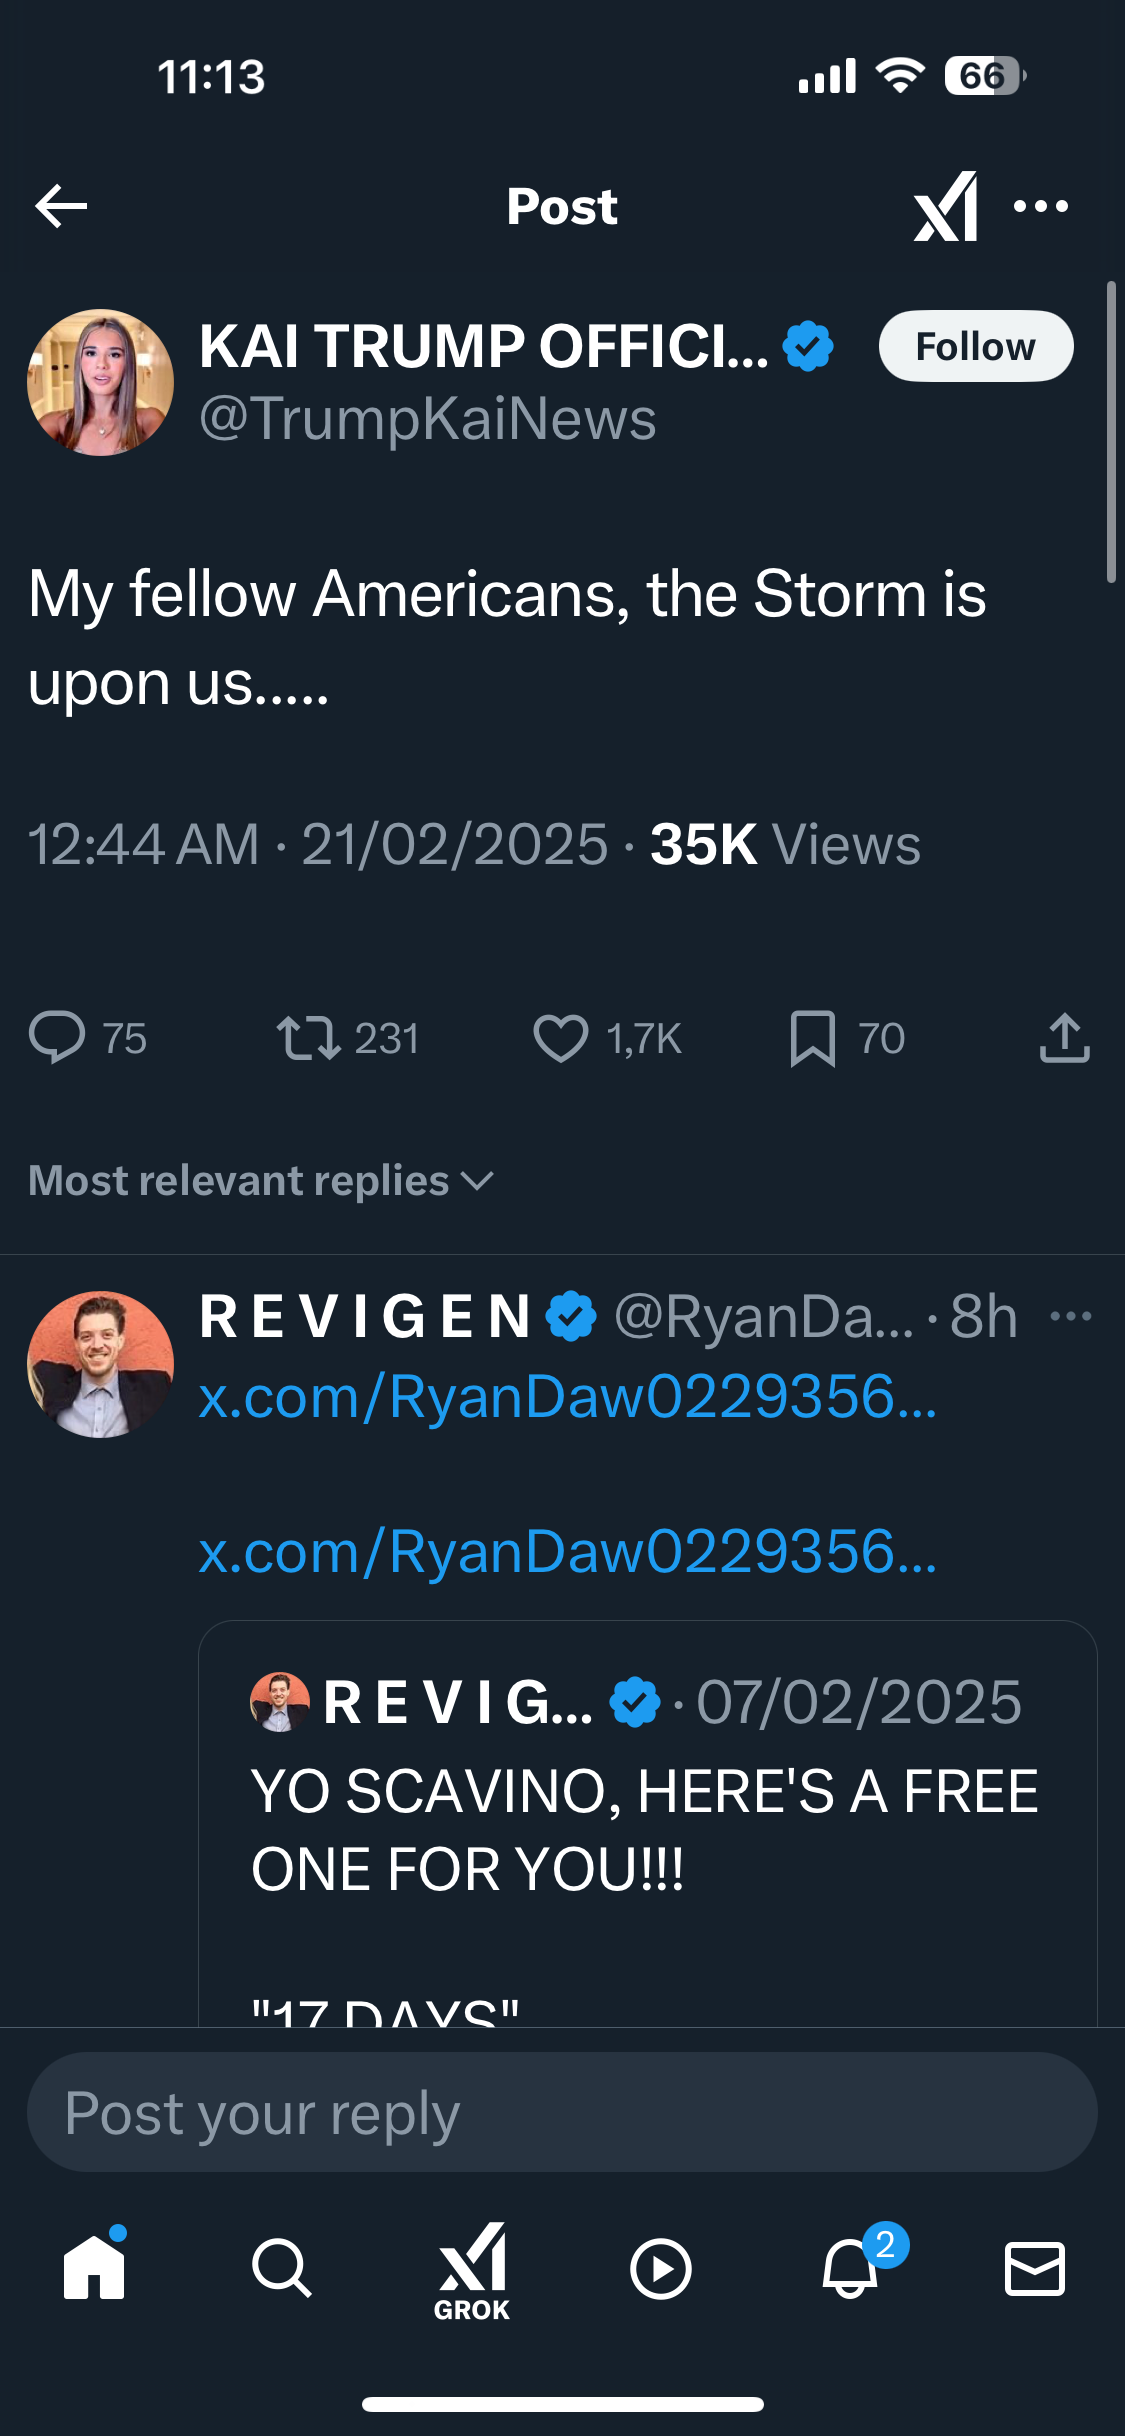
Task: Open Grok icon in post header
Action: 946,207
